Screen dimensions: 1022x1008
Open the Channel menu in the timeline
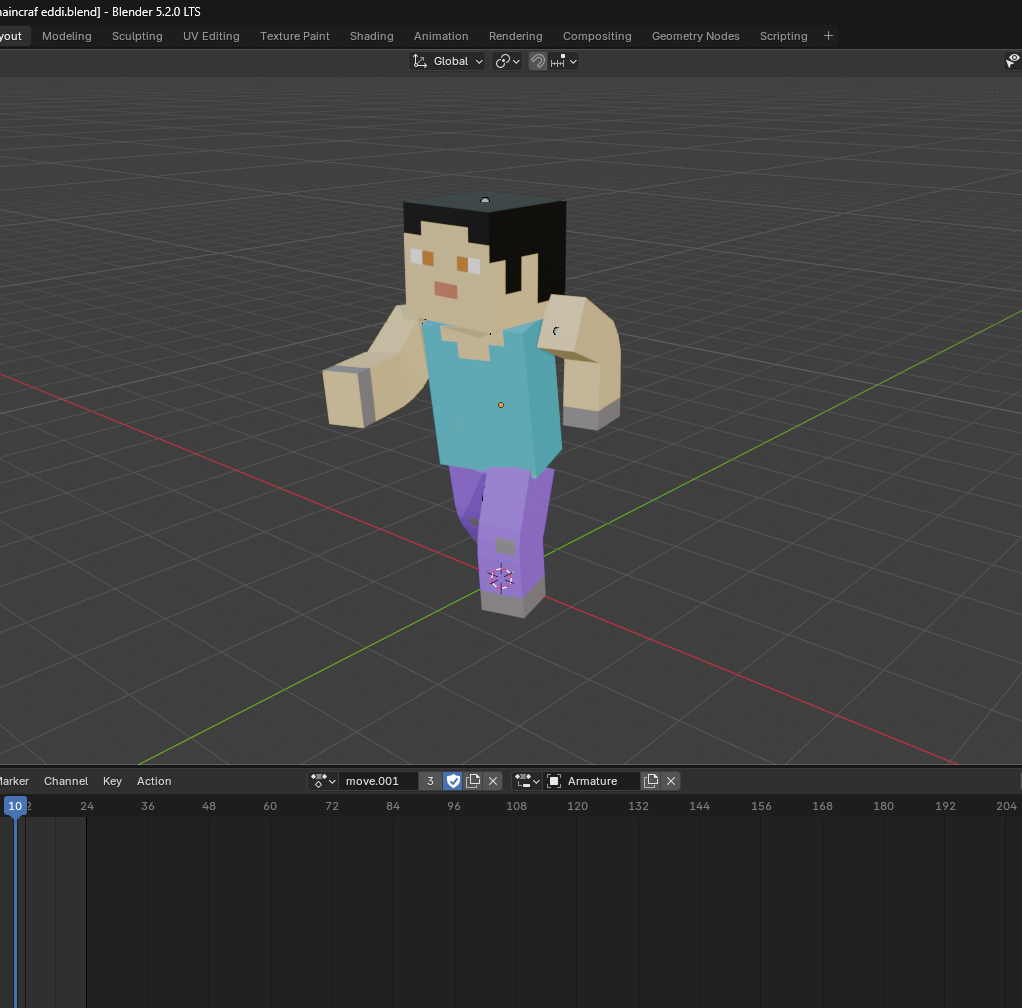66,781
